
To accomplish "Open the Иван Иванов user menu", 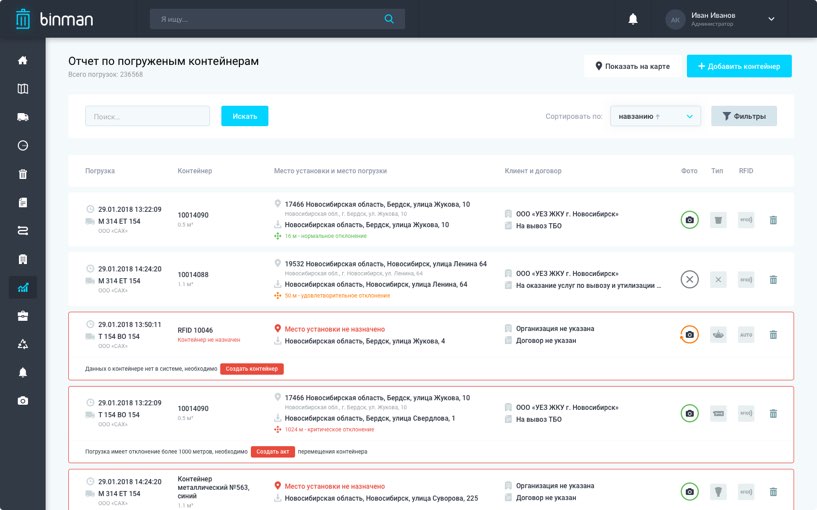I will coord(721,19).
